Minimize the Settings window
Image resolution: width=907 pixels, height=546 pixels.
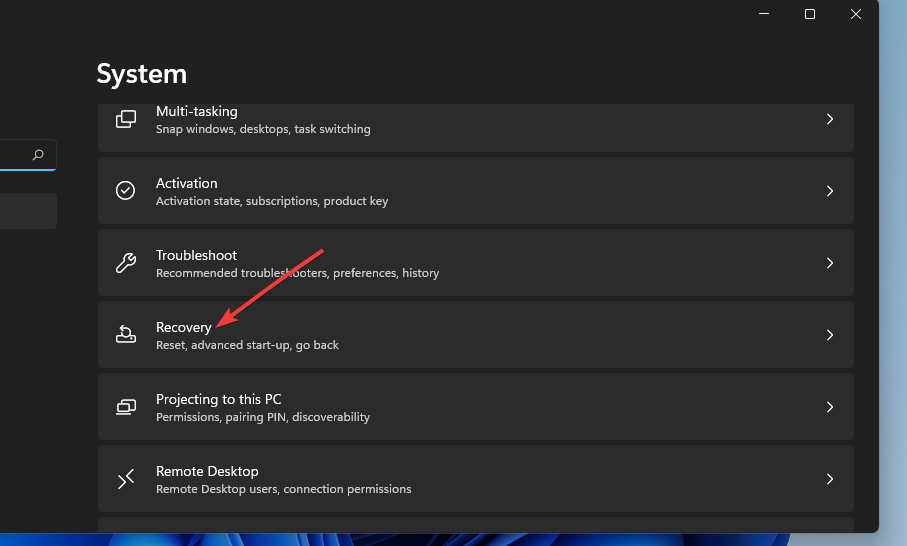764,14
